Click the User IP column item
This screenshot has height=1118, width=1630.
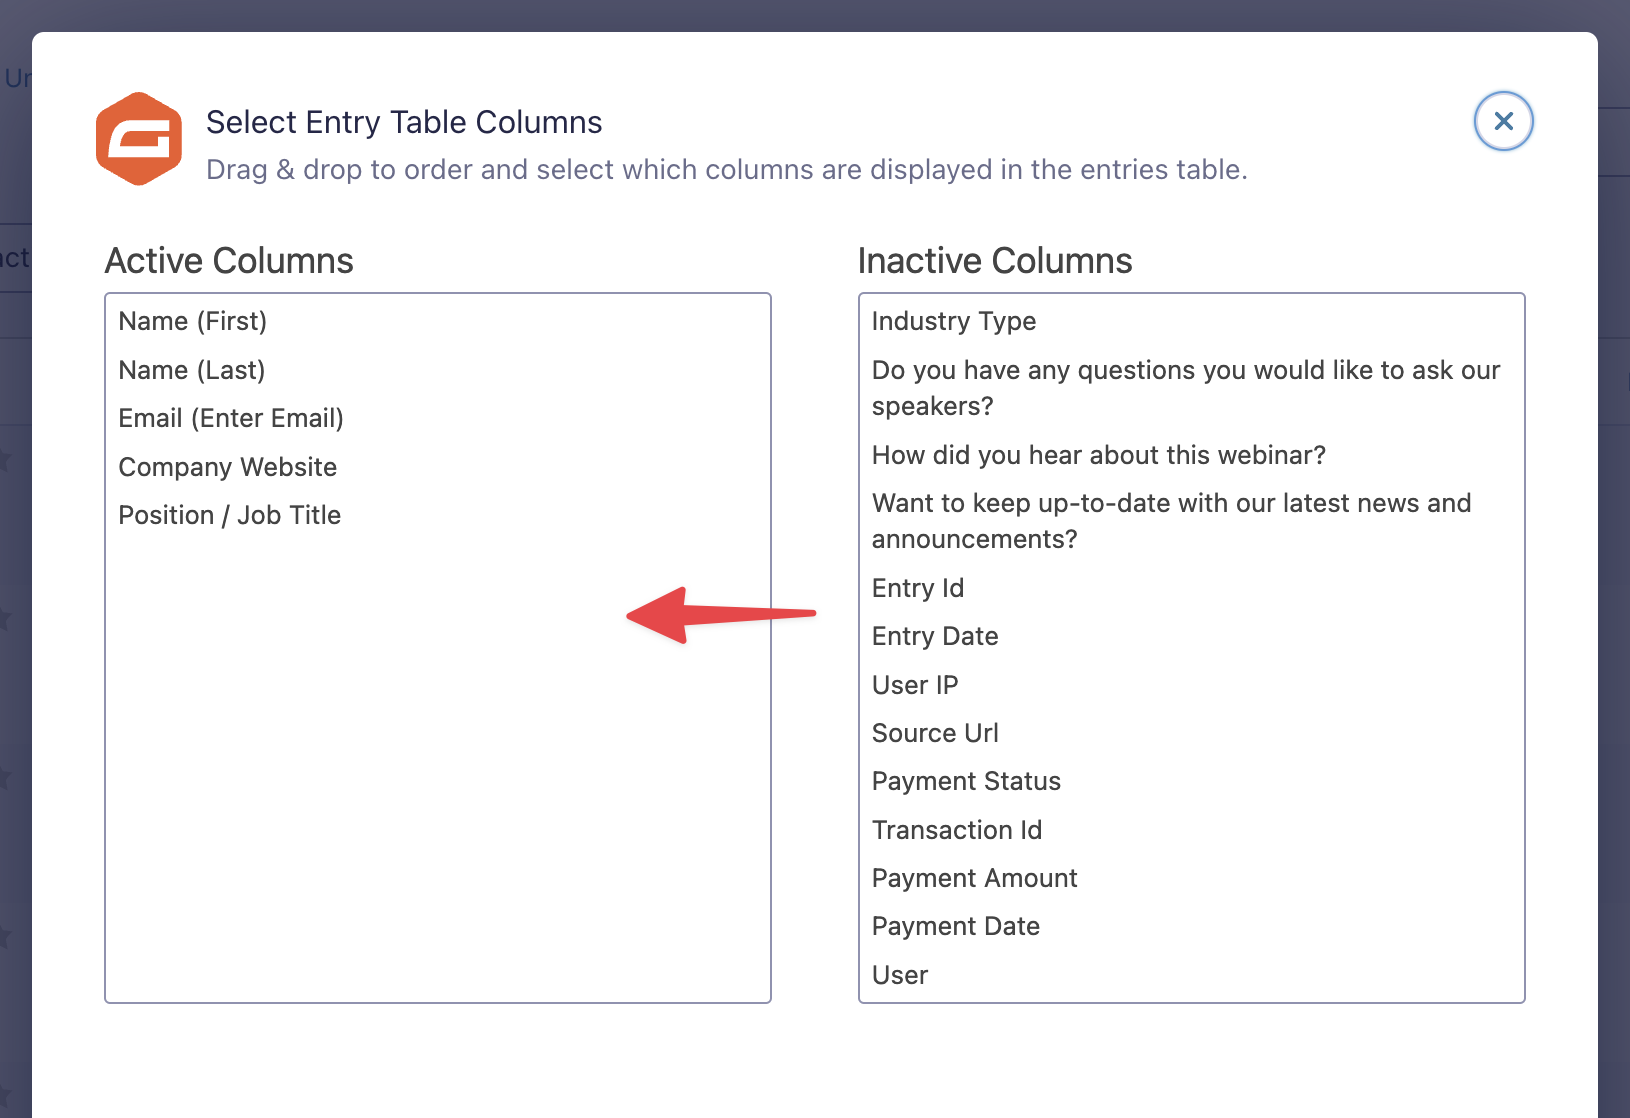point(915,685)
